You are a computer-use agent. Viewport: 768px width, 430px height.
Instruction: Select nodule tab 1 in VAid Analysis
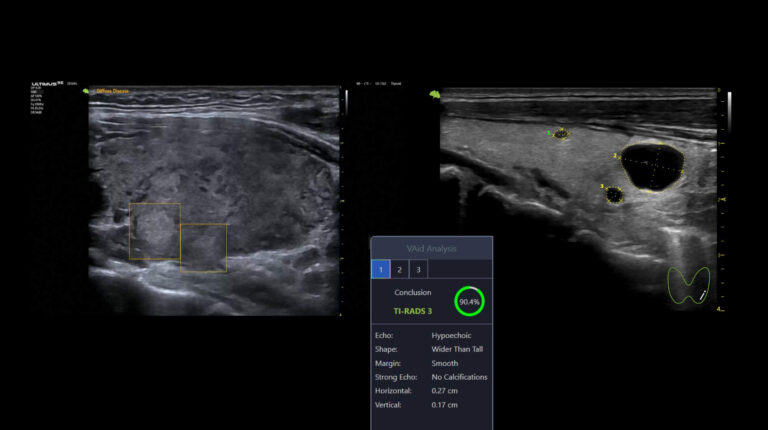point(381,269)
